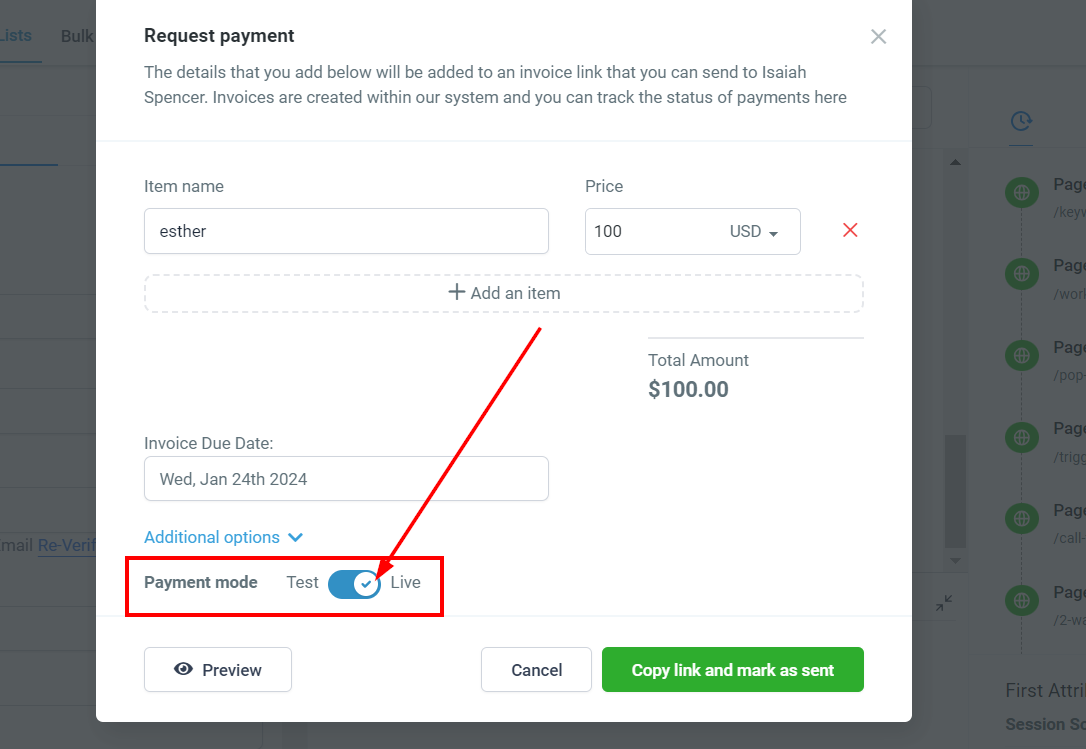This screenshot has height=749, width=1086.
Task: Click the chevron next to Additional options
Action: point(296,537)
